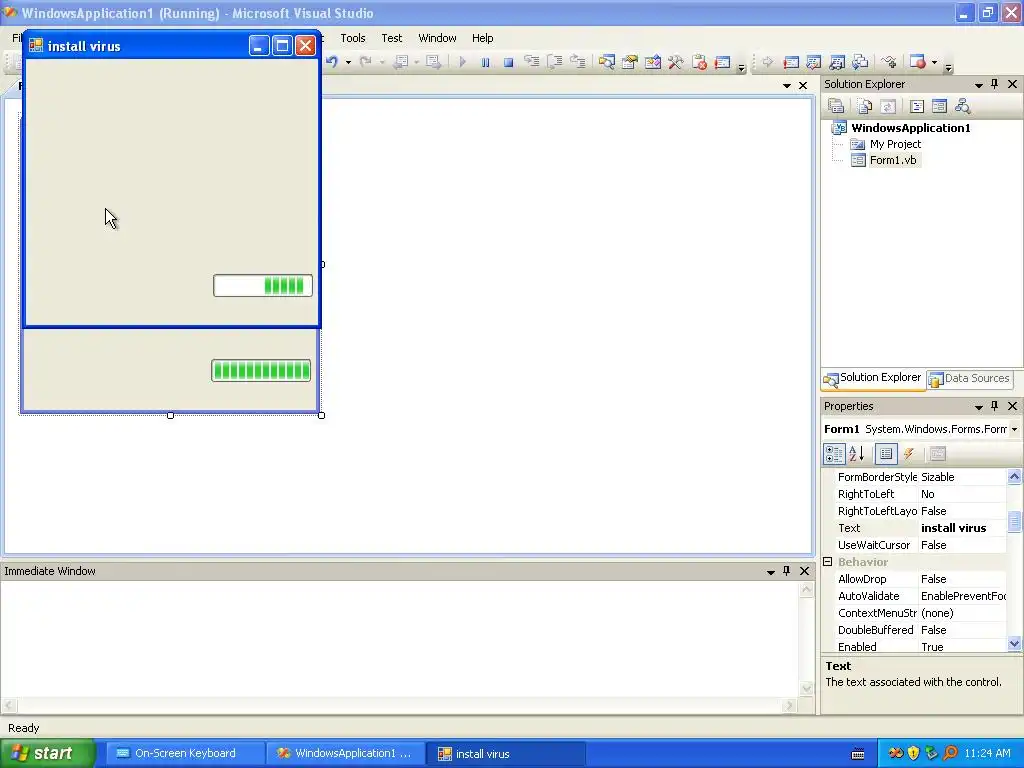The image size is (1024, 768).
Task: Open breakpoint window icon dropdown arrow
Action: (x=934, y=63)
